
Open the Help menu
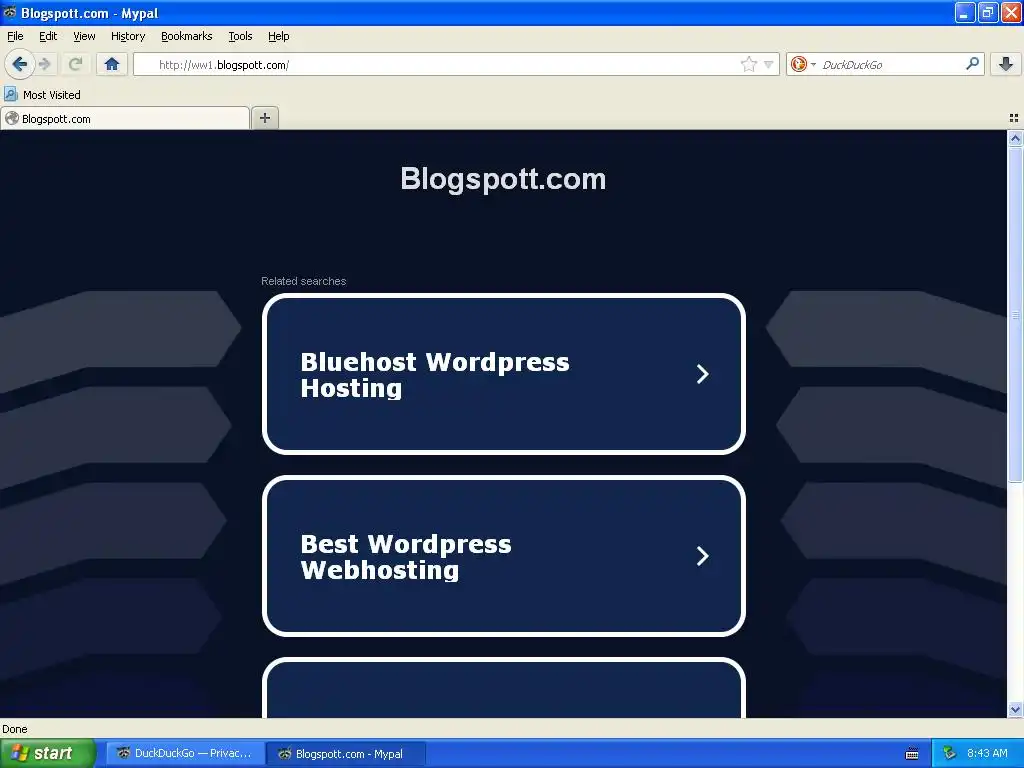[x=279, y=37]
